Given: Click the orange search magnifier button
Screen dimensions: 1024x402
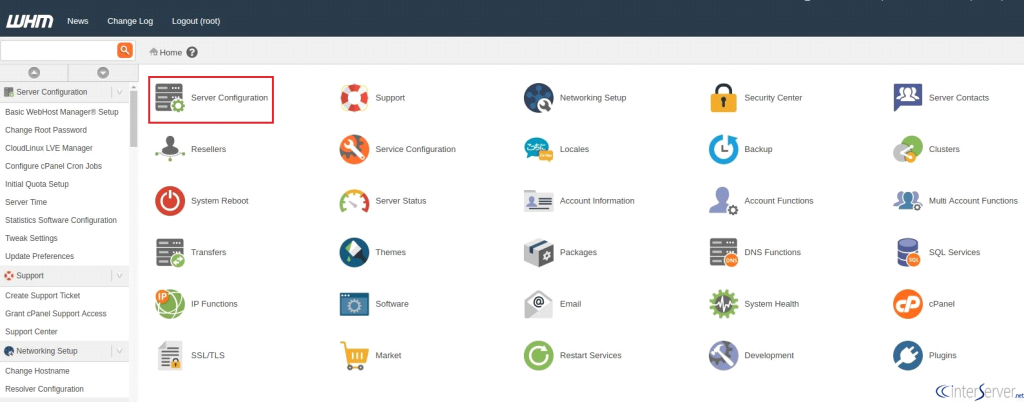Looking at the screenshot, I should [125, 50].
